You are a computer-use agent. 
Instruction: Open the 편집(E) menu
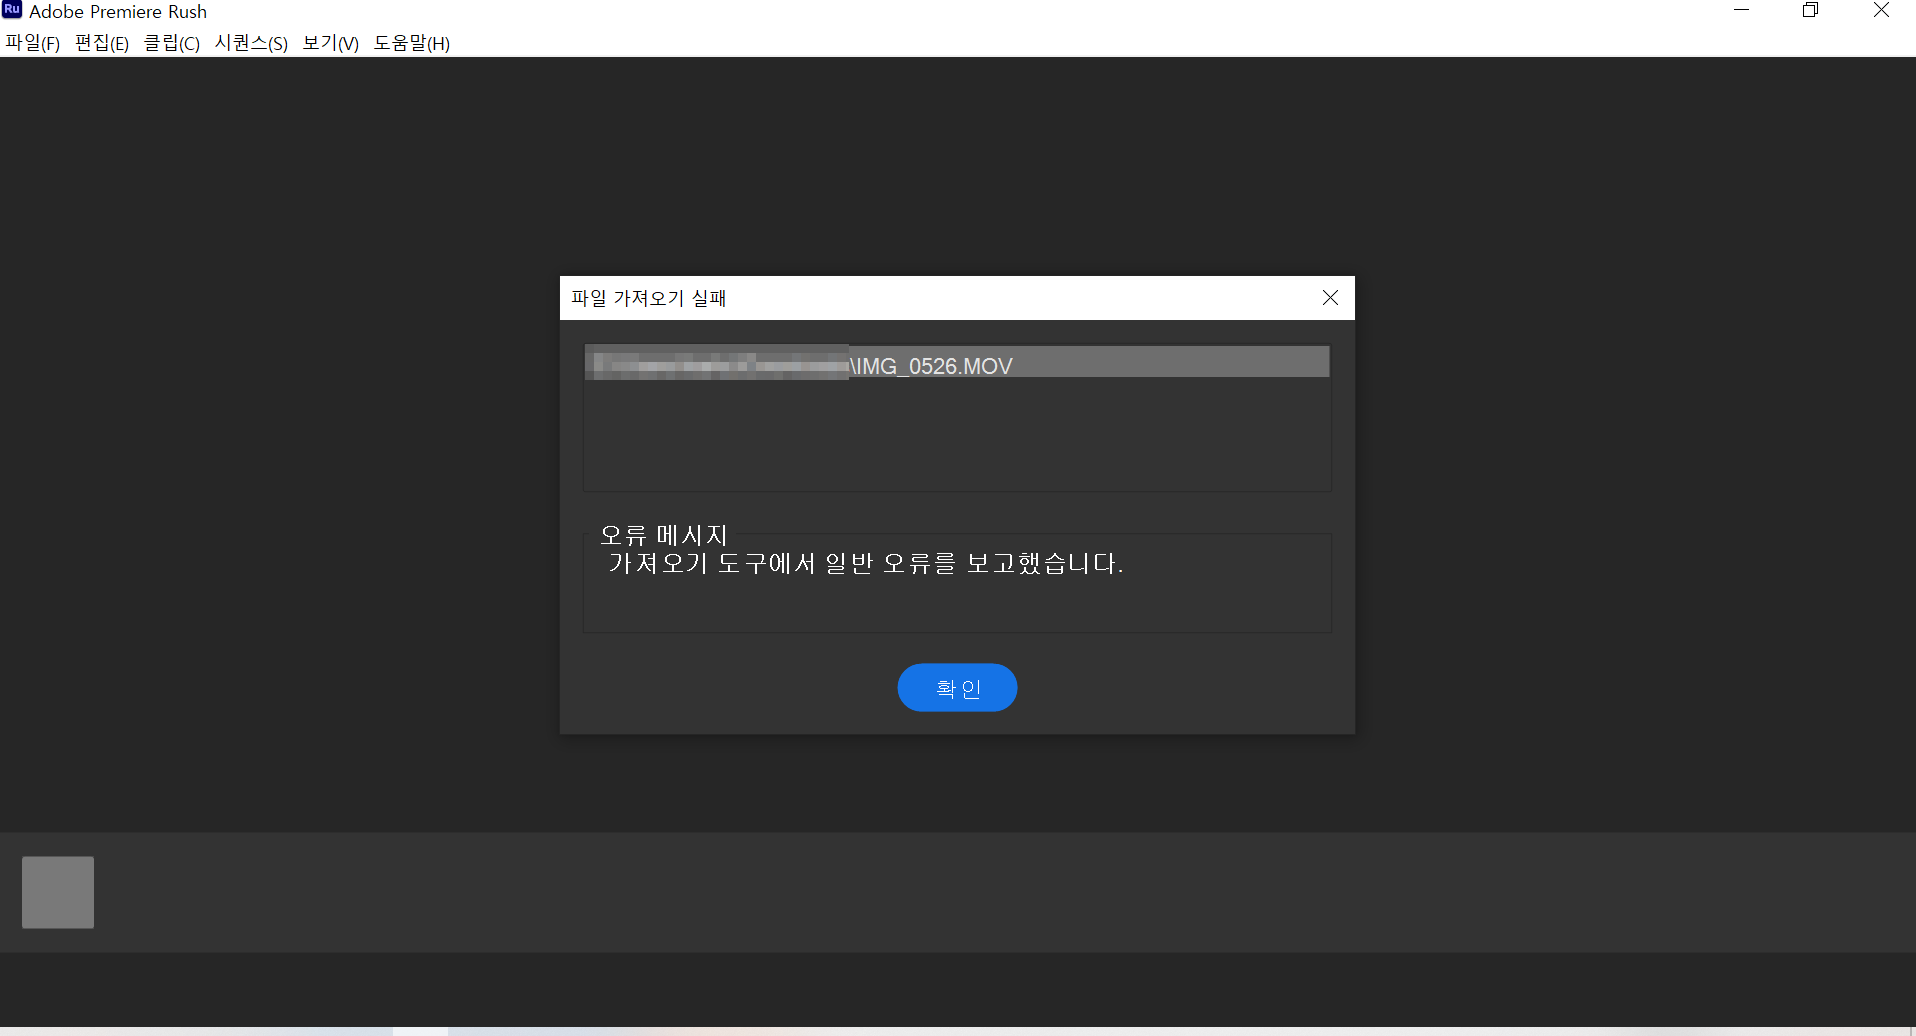pyautogui.click(x=100, y=43)
